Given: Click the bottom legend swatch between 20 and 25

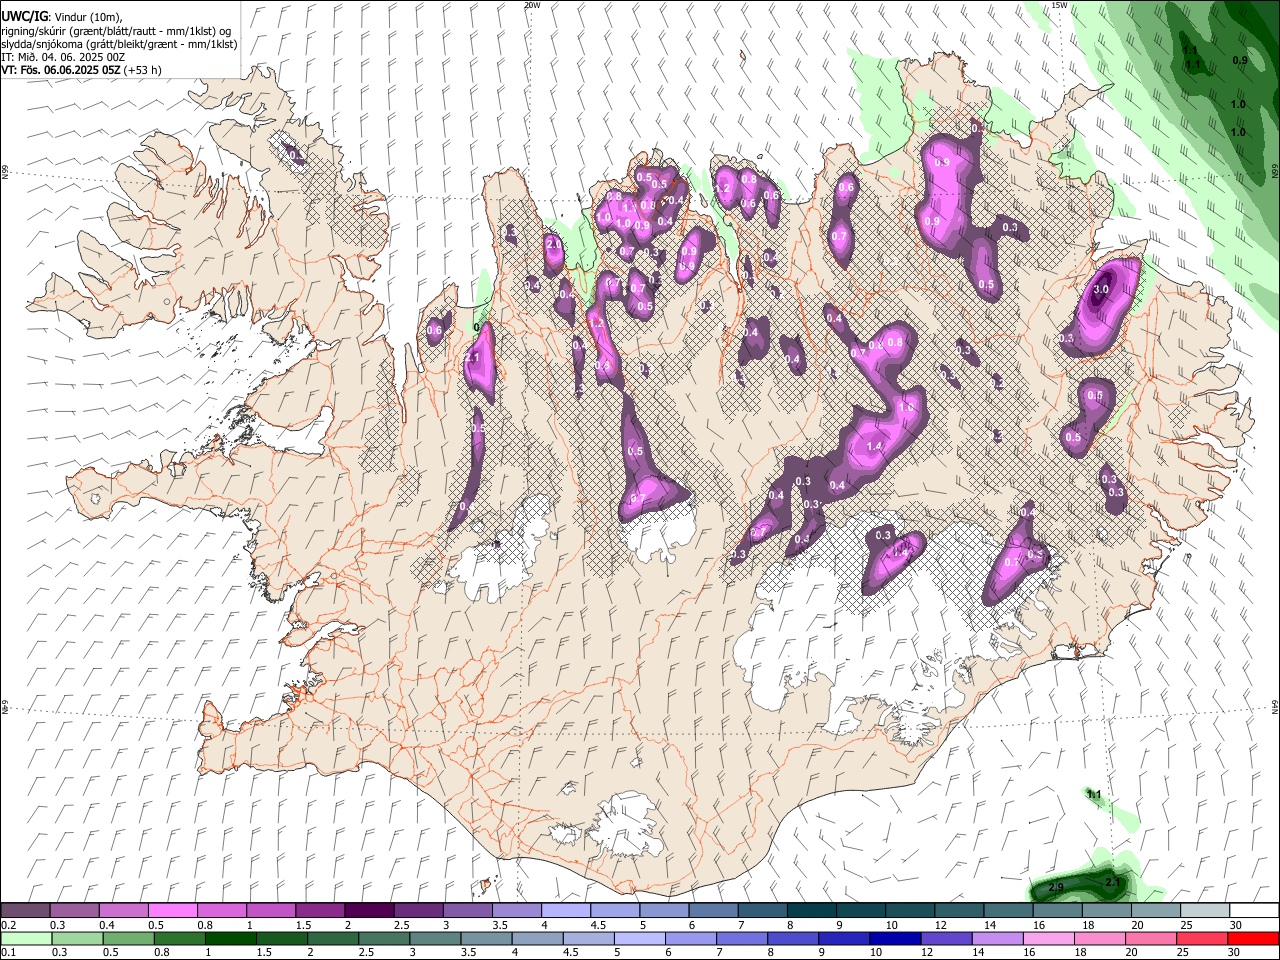Looking at the screenshot, I should click(1149, 939).
